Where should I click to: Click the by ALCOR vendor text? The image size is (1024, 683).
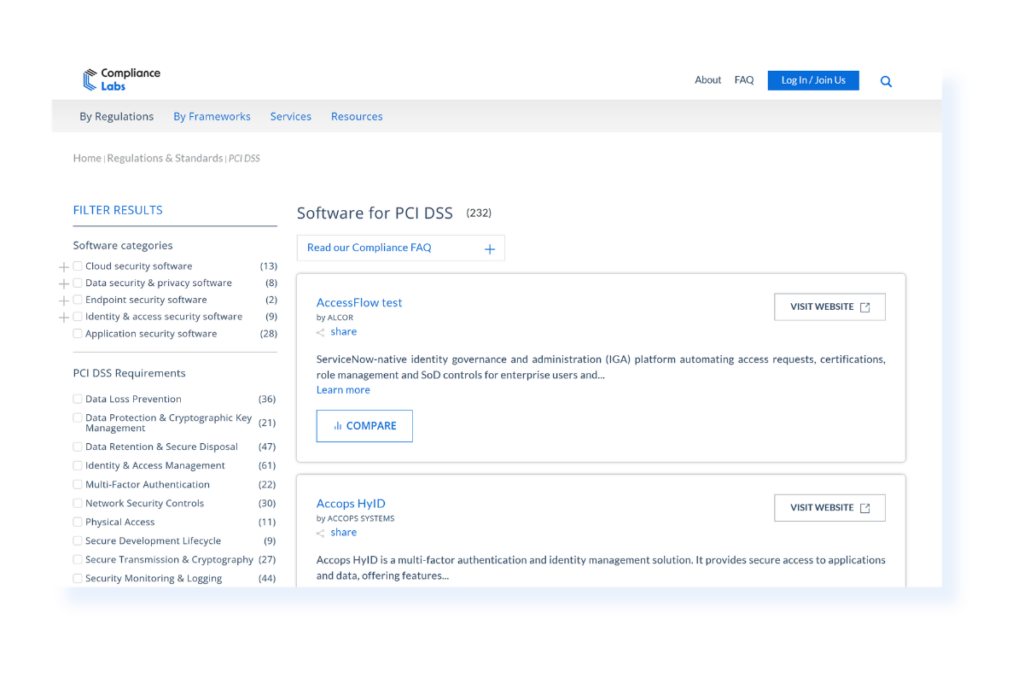click(335, 317)
